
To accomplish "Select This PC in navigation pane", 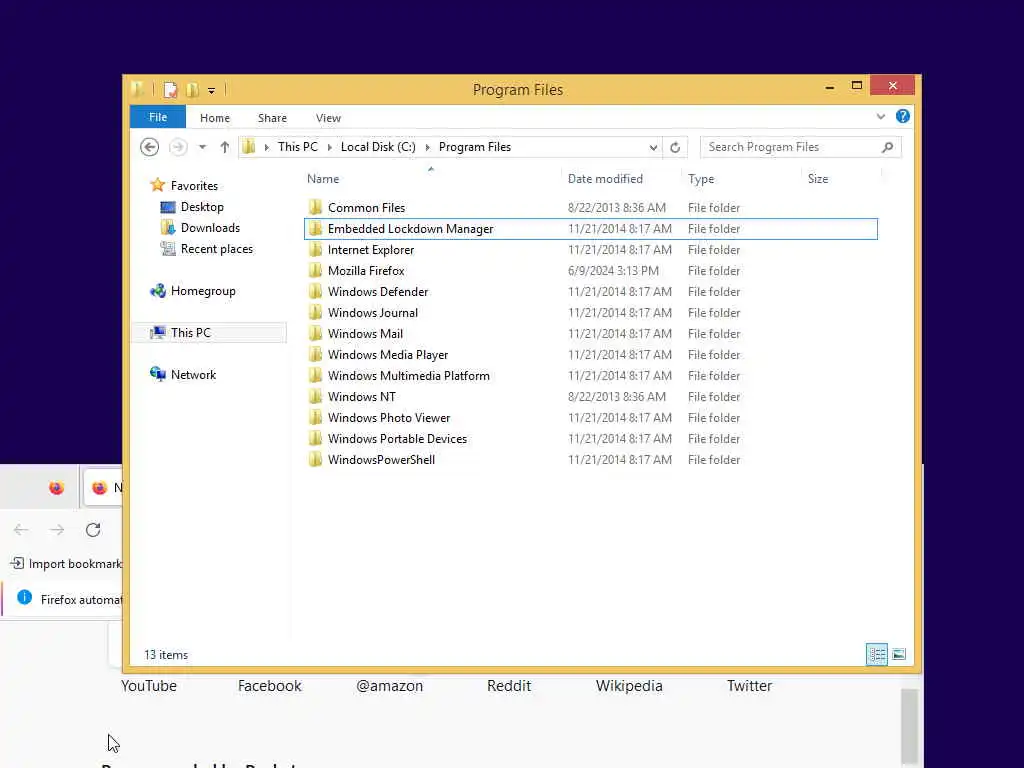I will point(191,333).
